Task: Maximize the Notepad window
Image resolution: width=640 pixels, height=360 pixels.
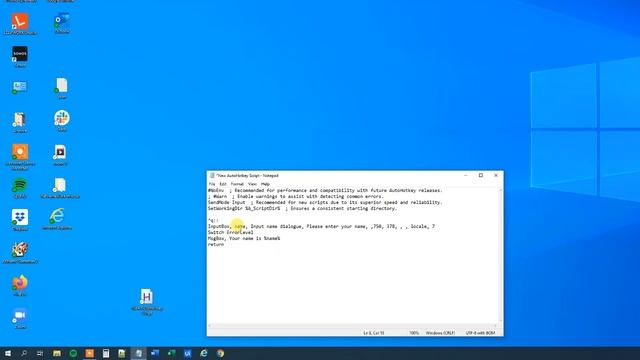Action: tap(481, 176)
